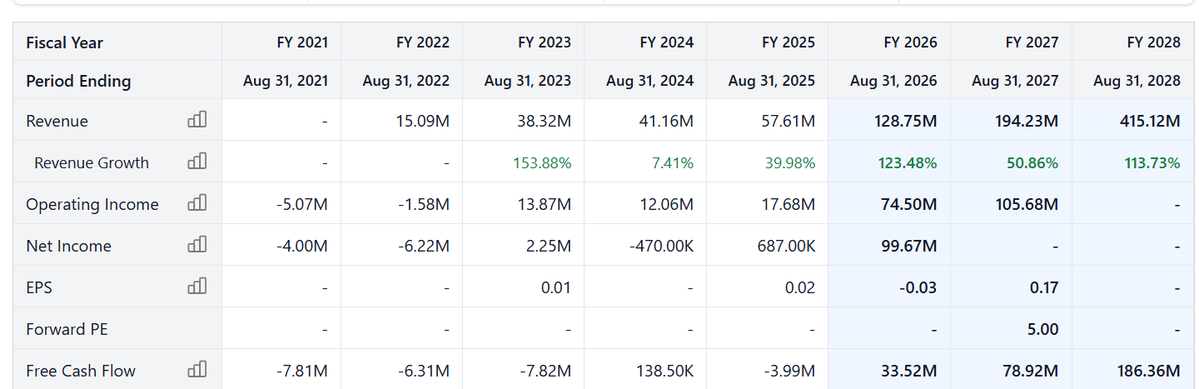Select the FY 2026 column header

pos(910,43)
